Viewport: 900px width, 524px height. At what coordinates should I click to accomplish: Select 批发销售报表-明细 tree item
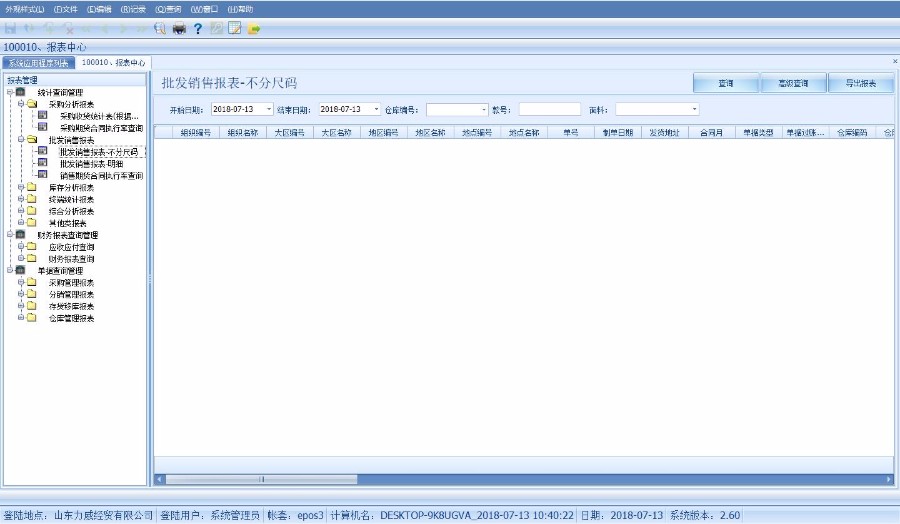(x=91, y=164)
